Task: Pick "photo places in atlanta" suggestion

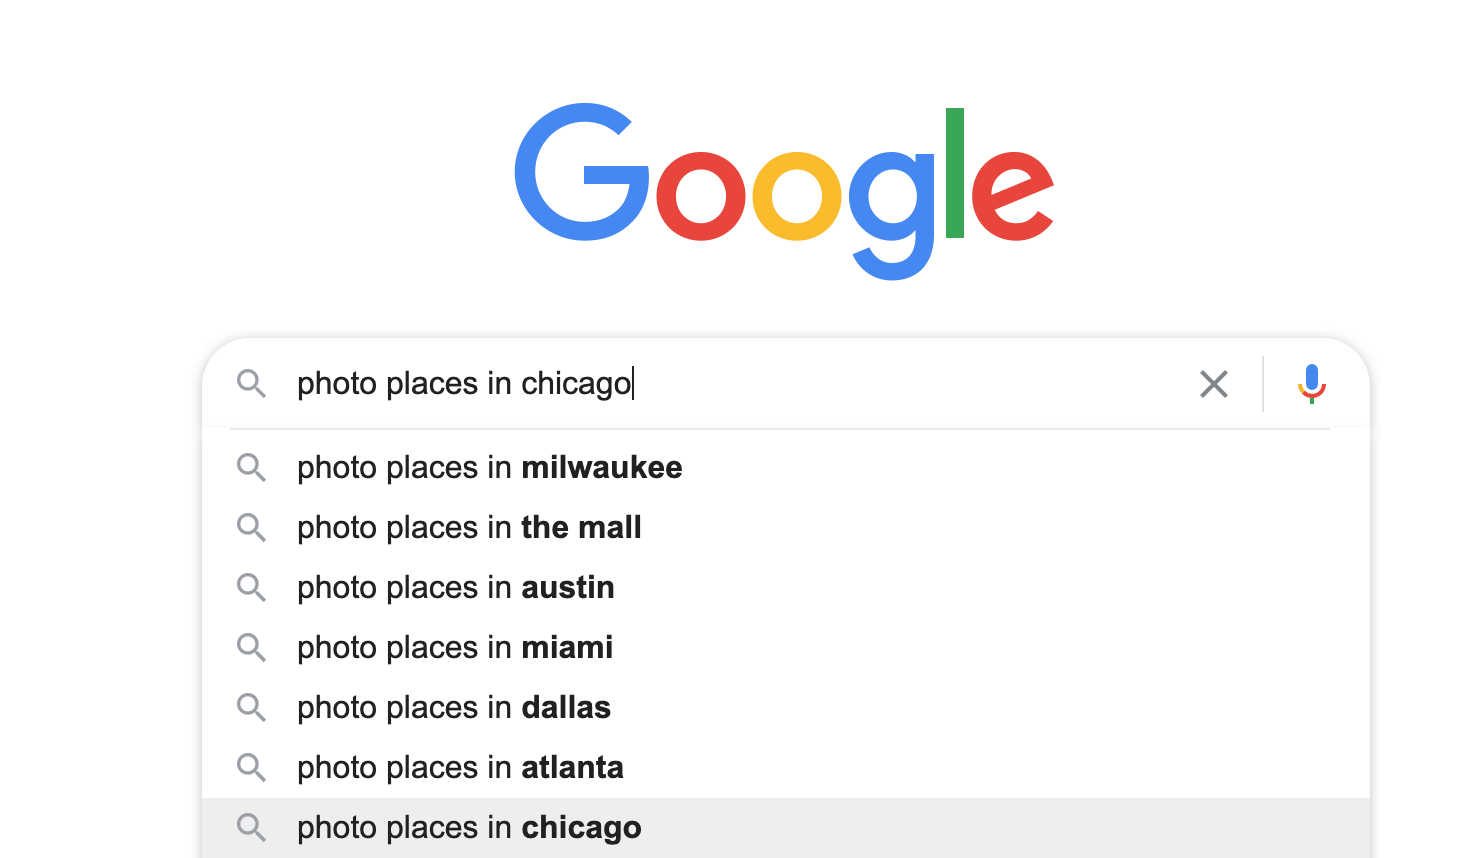Action: [x=460, y=768]
